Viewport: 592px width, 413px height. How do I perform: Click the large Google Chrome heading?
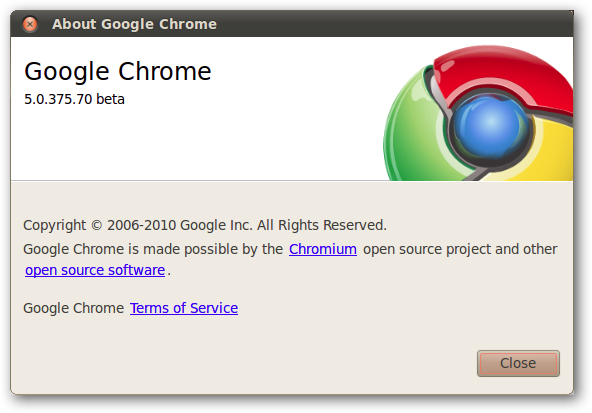[117, 72]
